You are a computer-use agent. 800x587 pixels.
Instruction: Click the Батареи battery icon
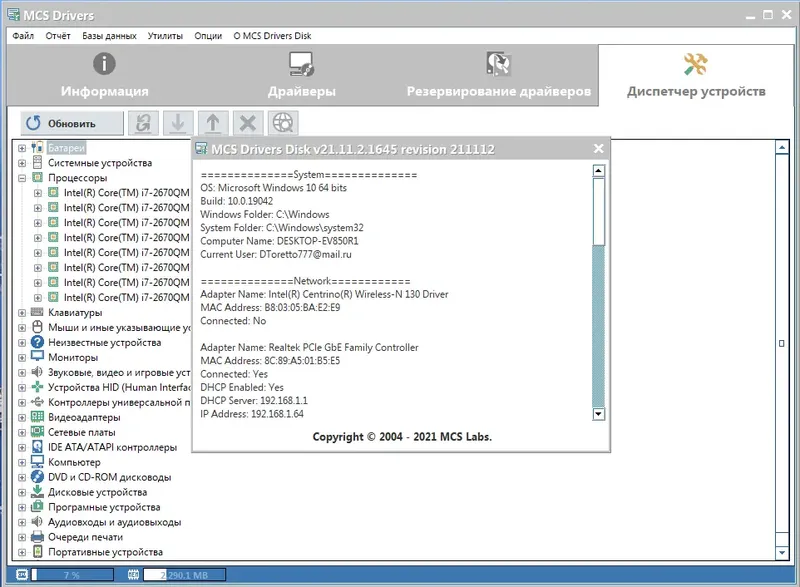(x=37, y=147)
